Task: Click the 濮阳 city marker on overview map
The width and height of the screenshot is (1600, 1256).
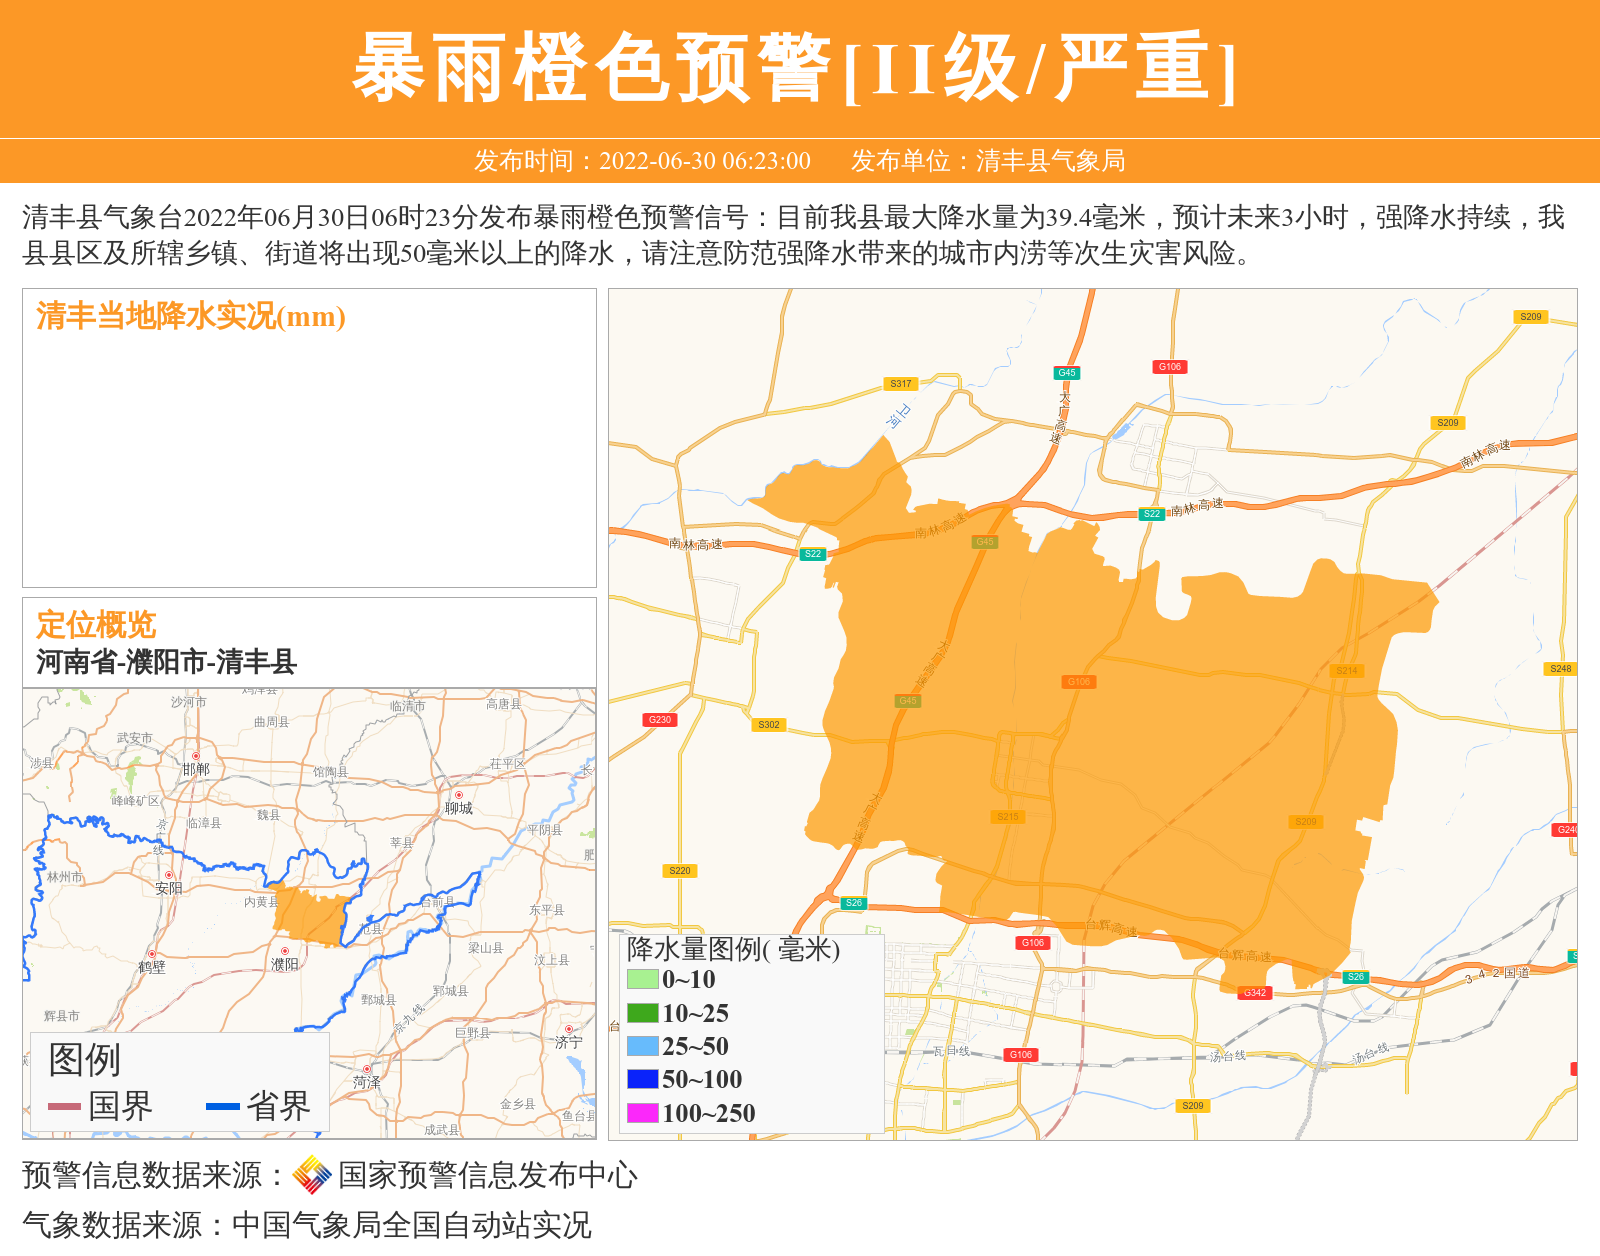Action: tap(285, 951)
